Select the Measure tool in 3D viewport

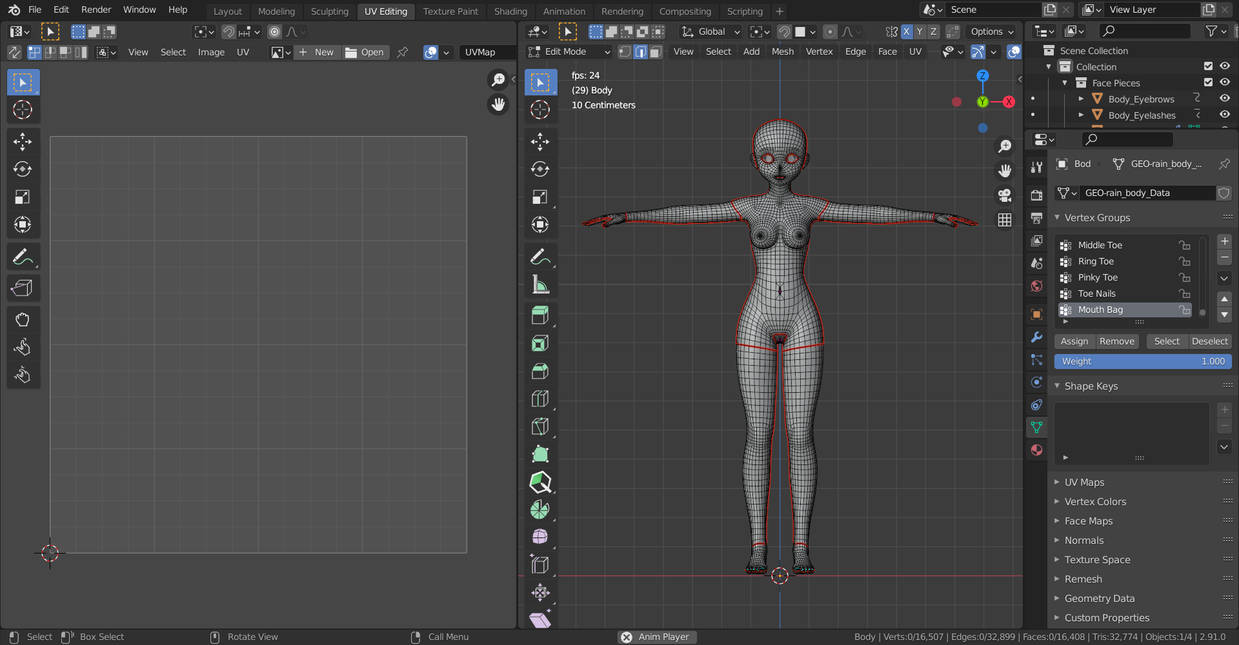[x=540, y=285]
